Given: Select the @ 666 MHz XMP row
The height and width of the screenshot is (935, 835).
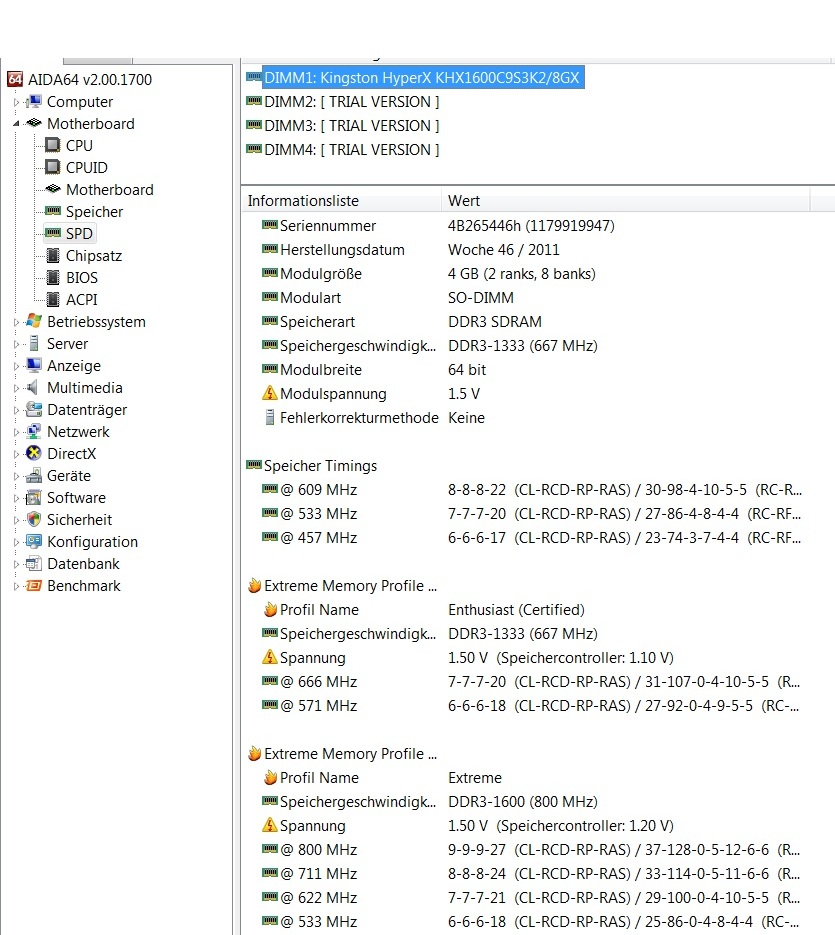Looking at the screenshot, I should coord(531,682).
